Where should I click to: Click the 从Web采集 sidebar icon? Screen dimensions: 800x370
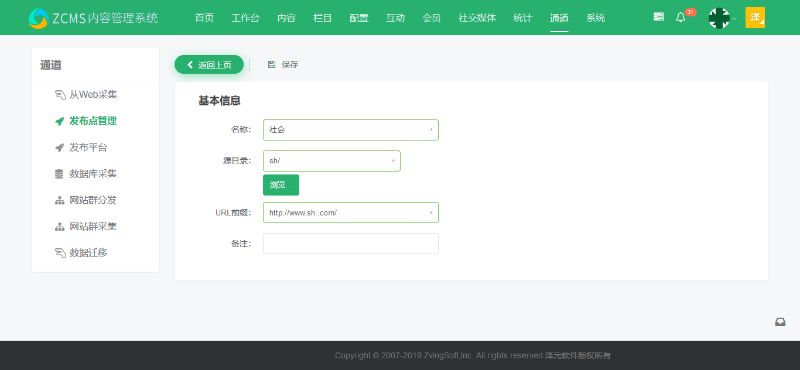click(x=60, y=95)
